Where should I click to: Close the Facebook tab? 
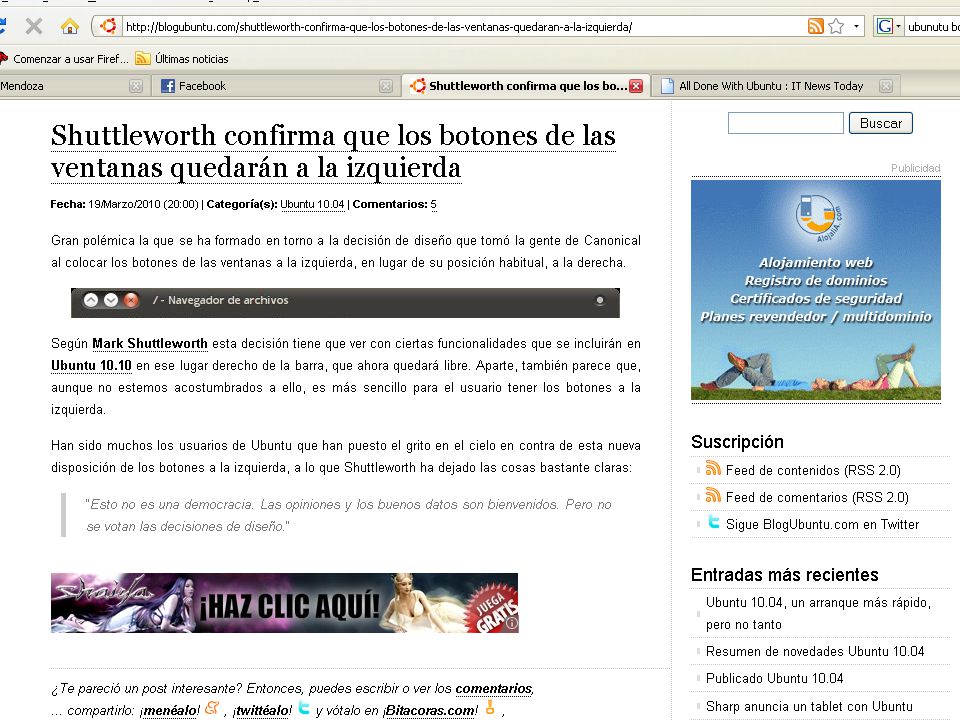click(386, 86)
